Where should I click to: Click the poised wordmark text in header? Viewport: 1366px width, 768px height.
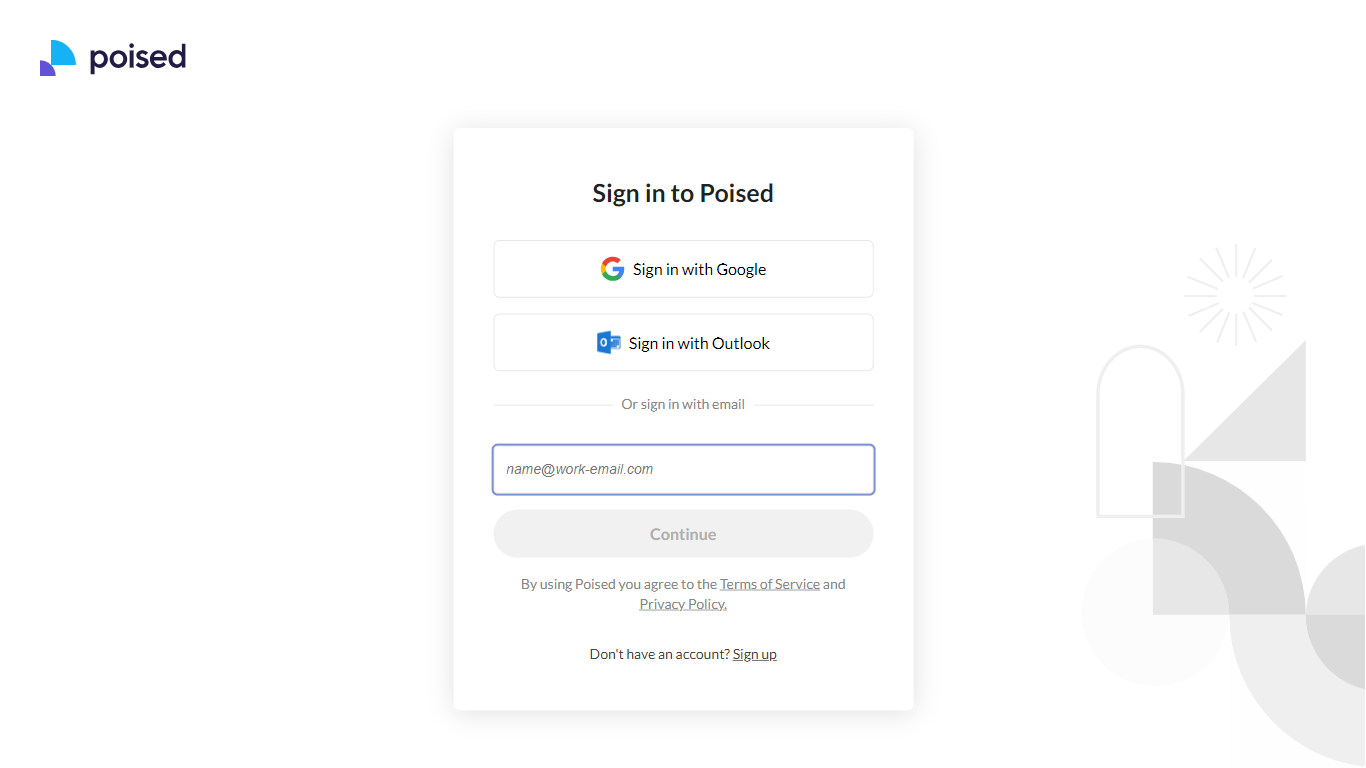click(x=138, y=58)
